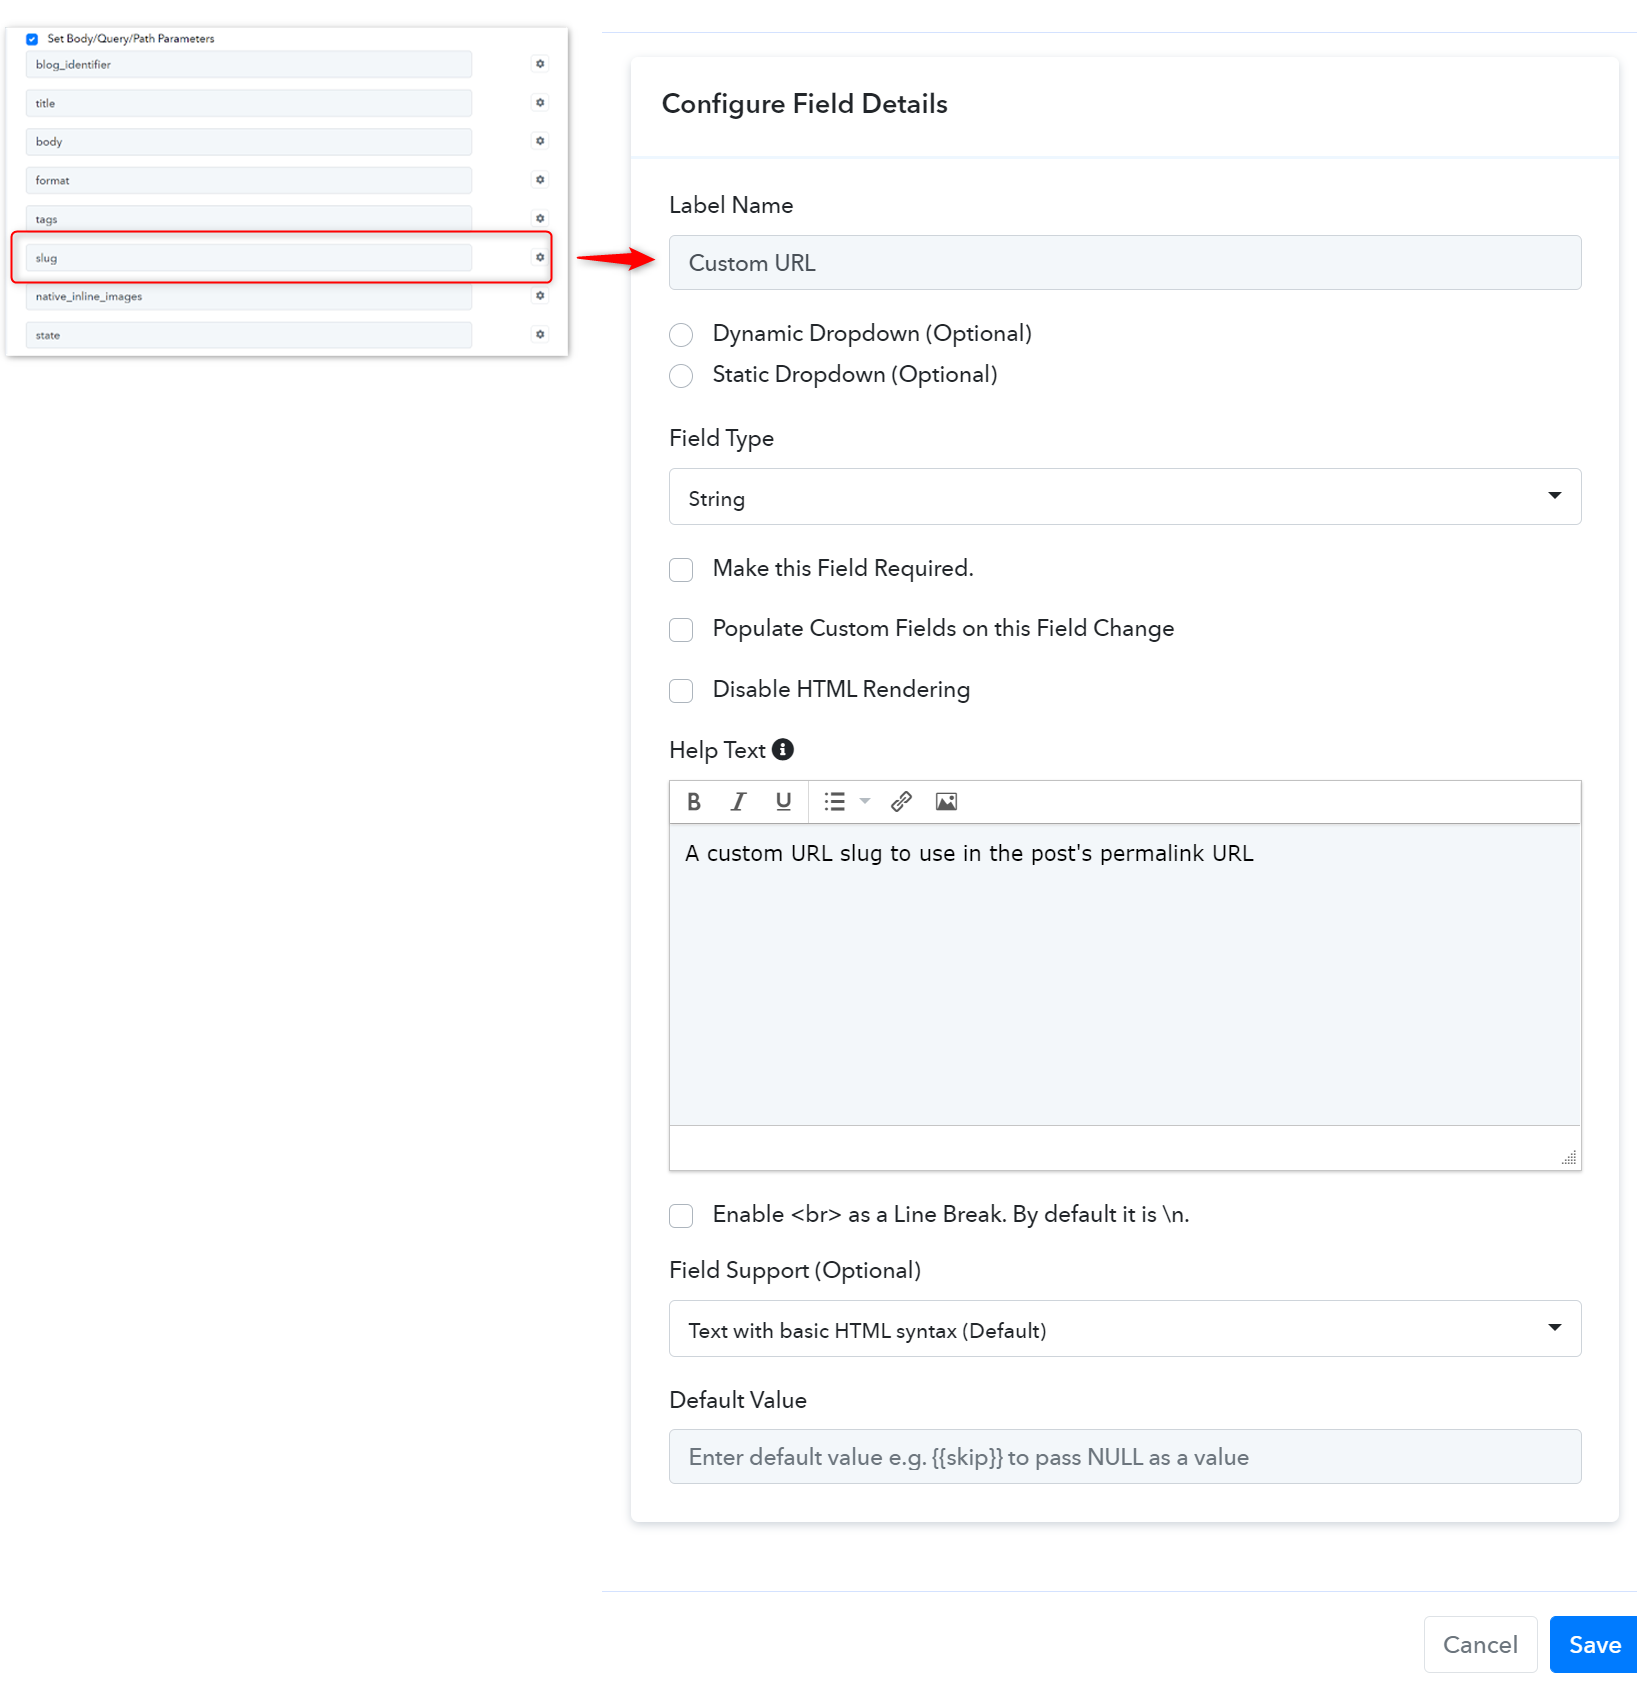The width and height of the screenshot is (1637, 1690).
Task: Click the Label Name input field
Action: pos(1125,263)
